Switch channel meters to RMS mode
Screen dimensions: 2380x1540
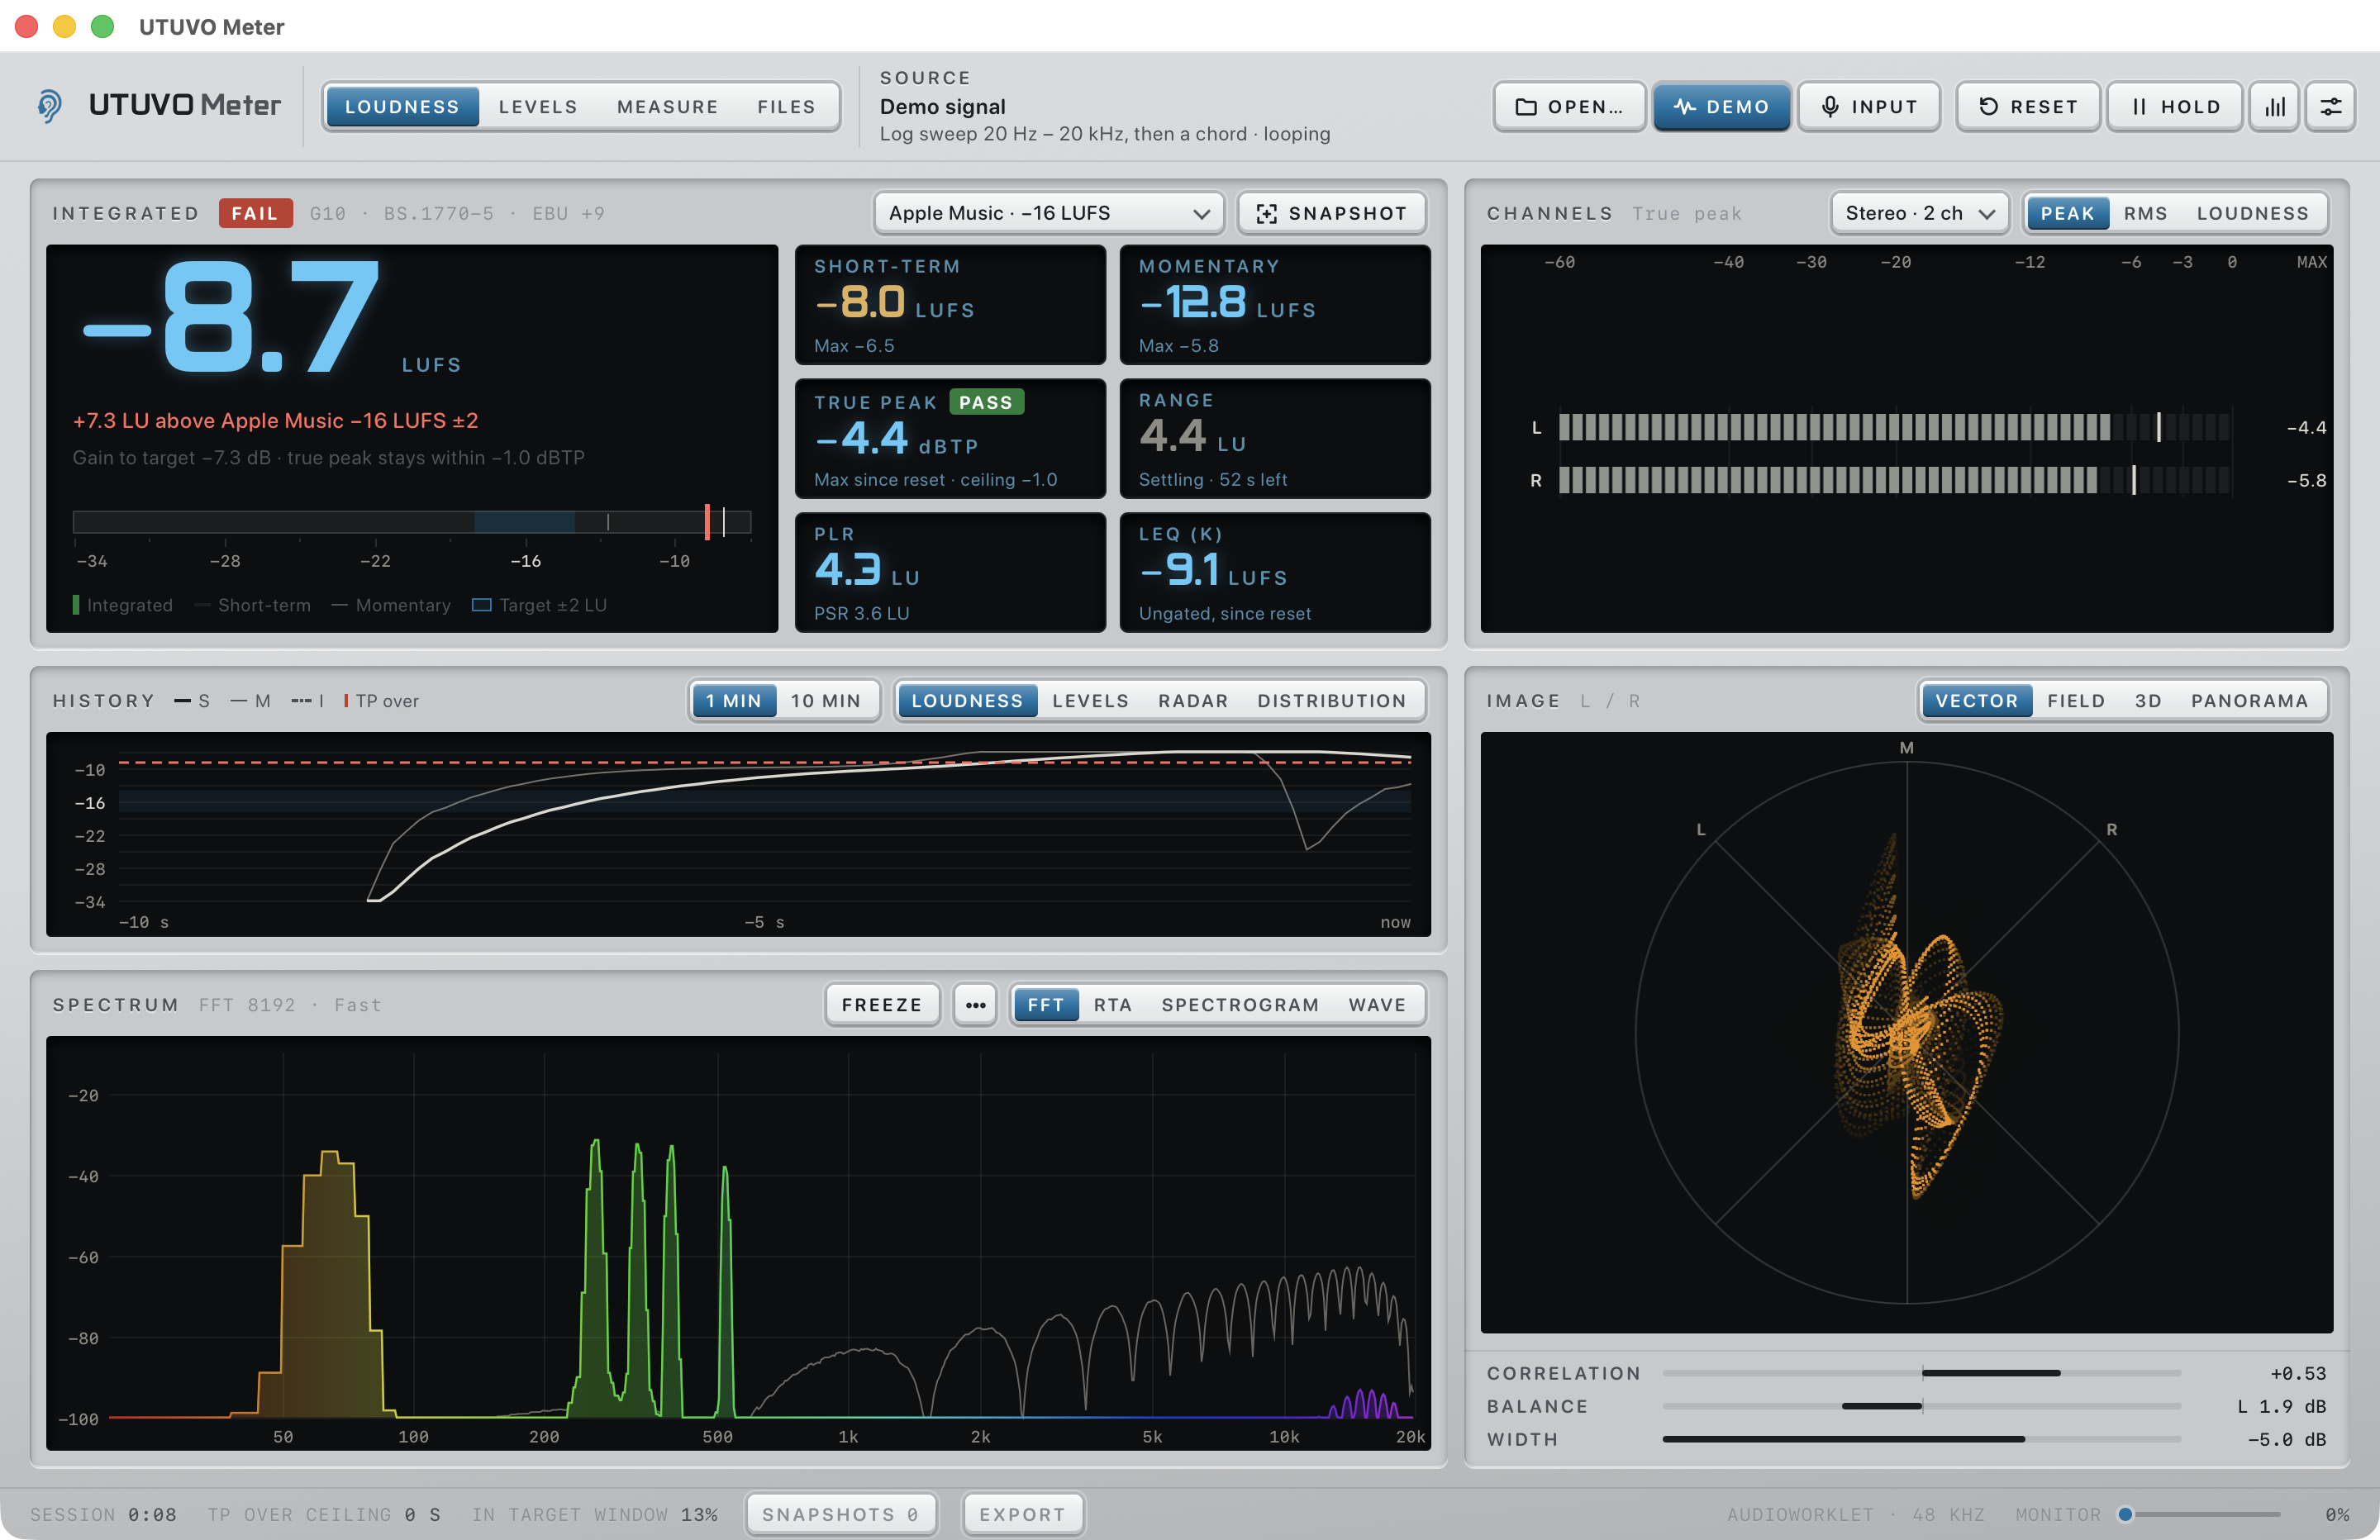(x=2145, y=214)
